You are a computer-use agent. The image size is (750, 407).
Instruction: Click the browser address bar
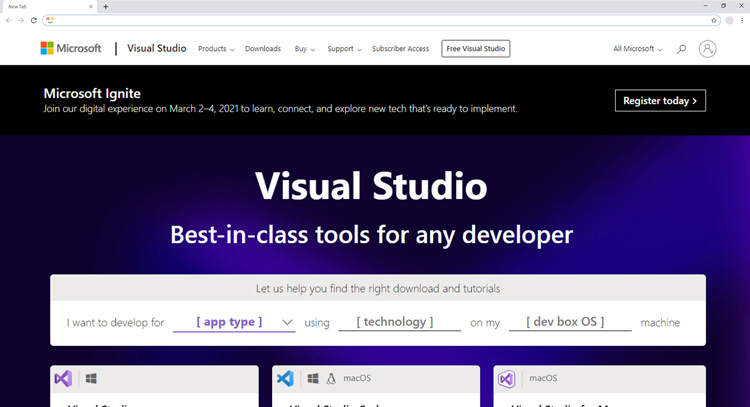380,20
